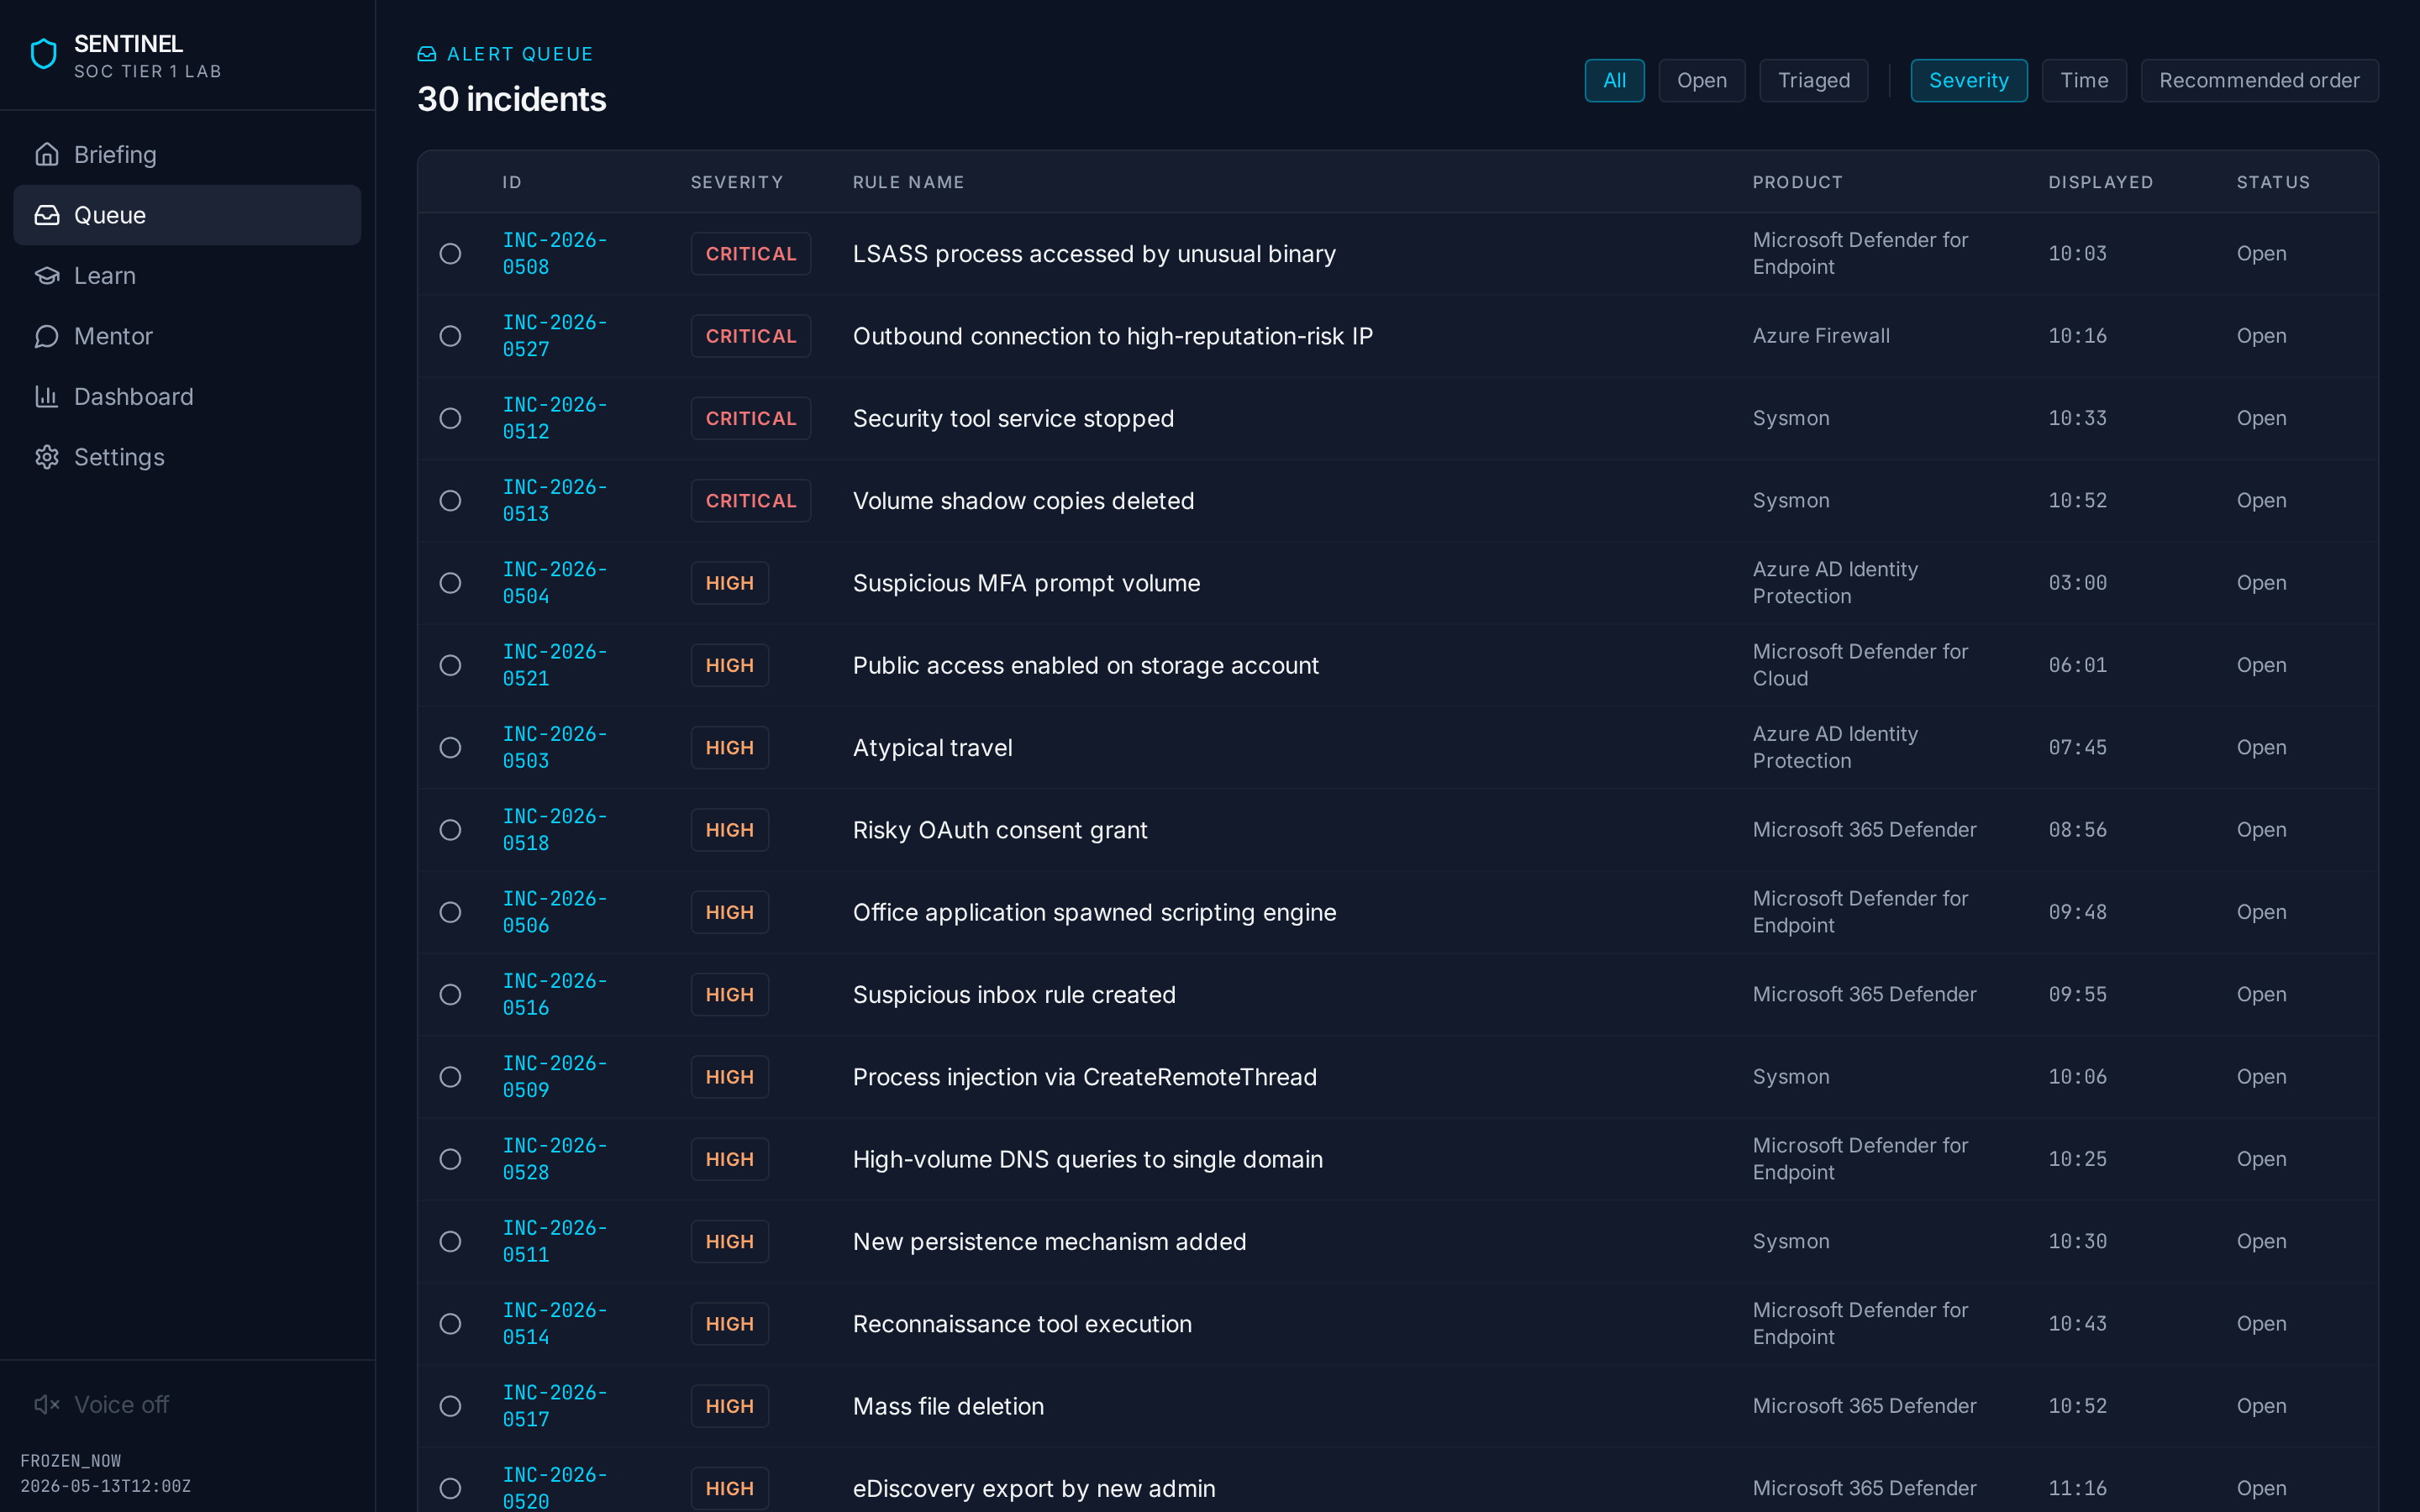Sort by Recommended order
This screenshot has width=2420, height=1512.
[x=2259, y=80]
